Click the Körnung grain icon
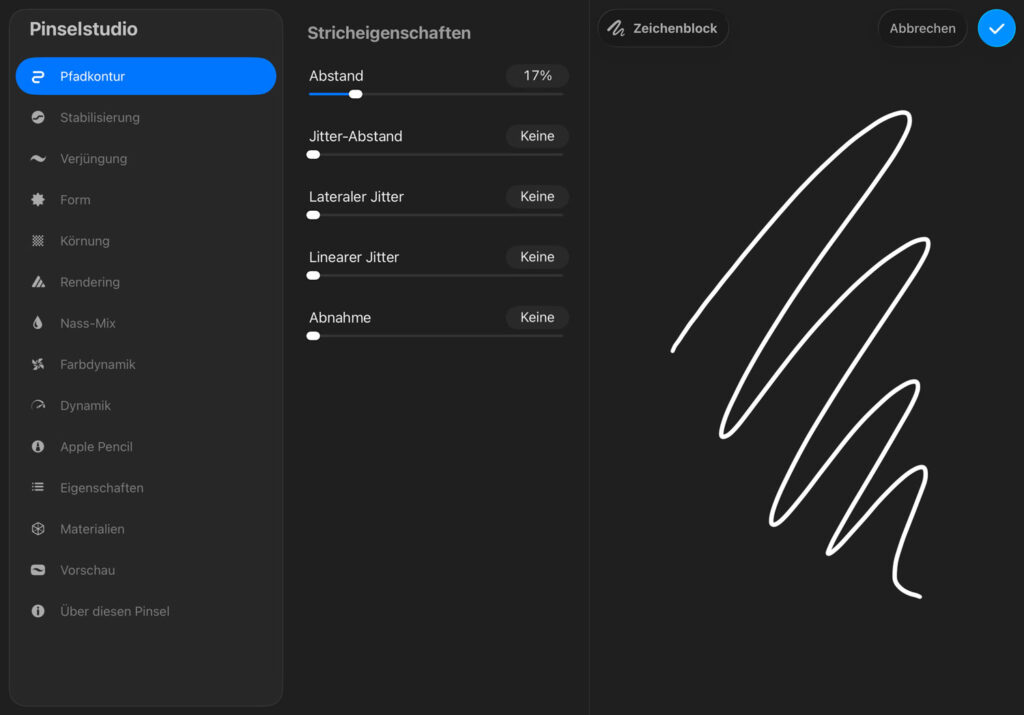This screenshot has width=1024, height=715. click(38, 241)
